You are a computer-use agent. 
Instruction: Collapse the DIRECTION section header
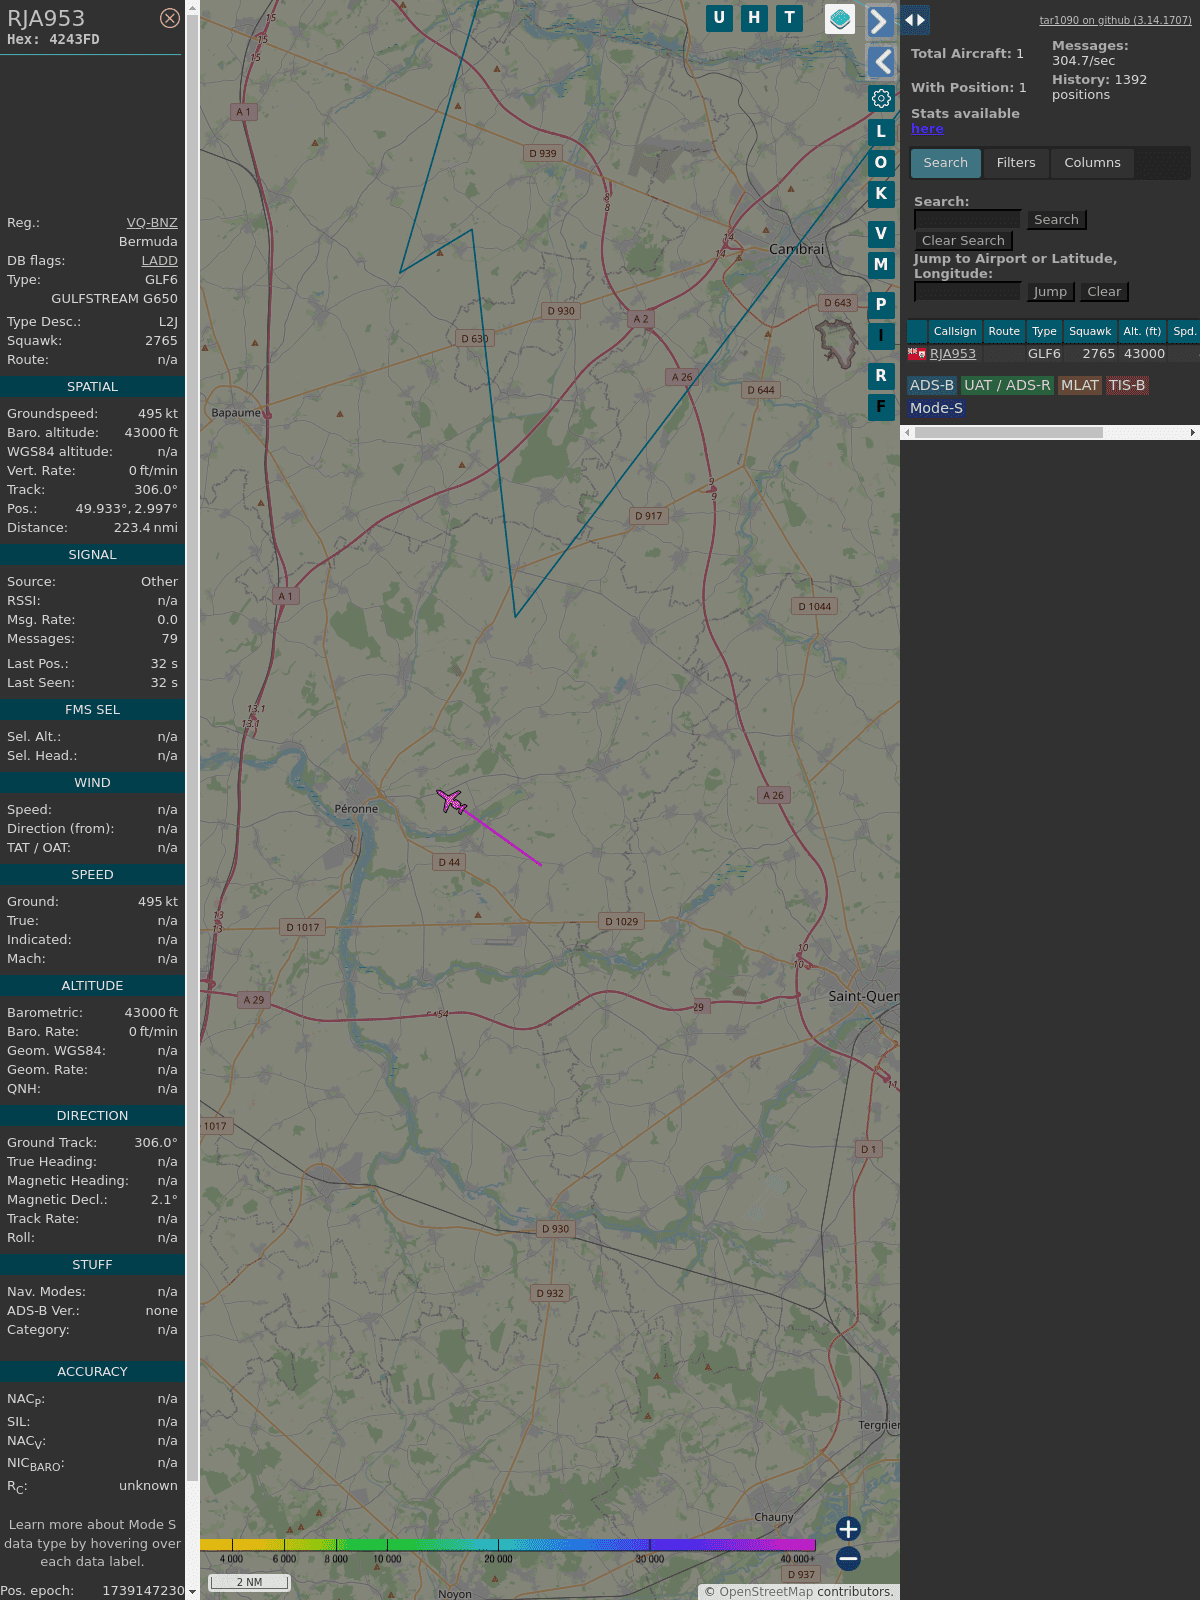(x=92, y=1116)
